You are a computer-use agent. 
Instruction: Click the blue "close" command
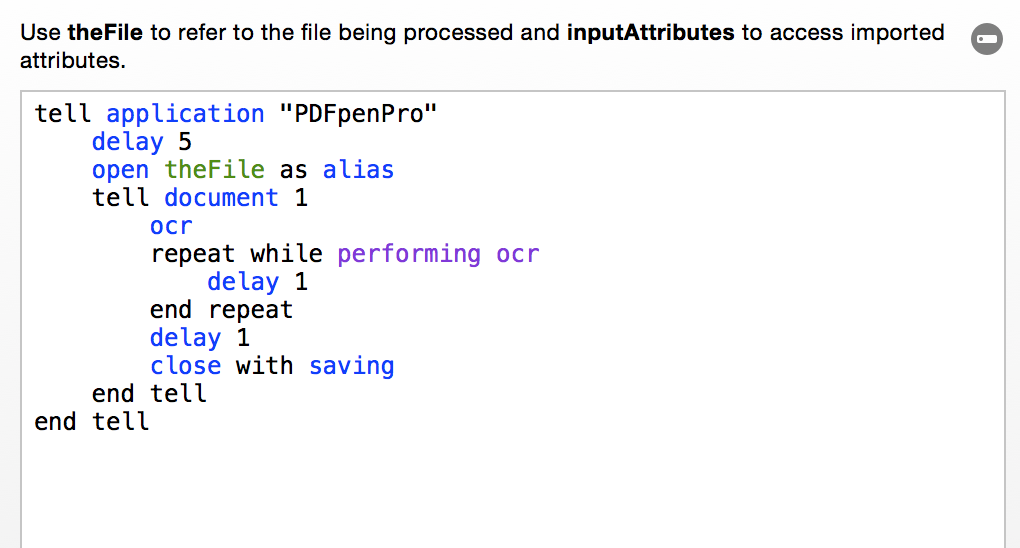point(185,366)
